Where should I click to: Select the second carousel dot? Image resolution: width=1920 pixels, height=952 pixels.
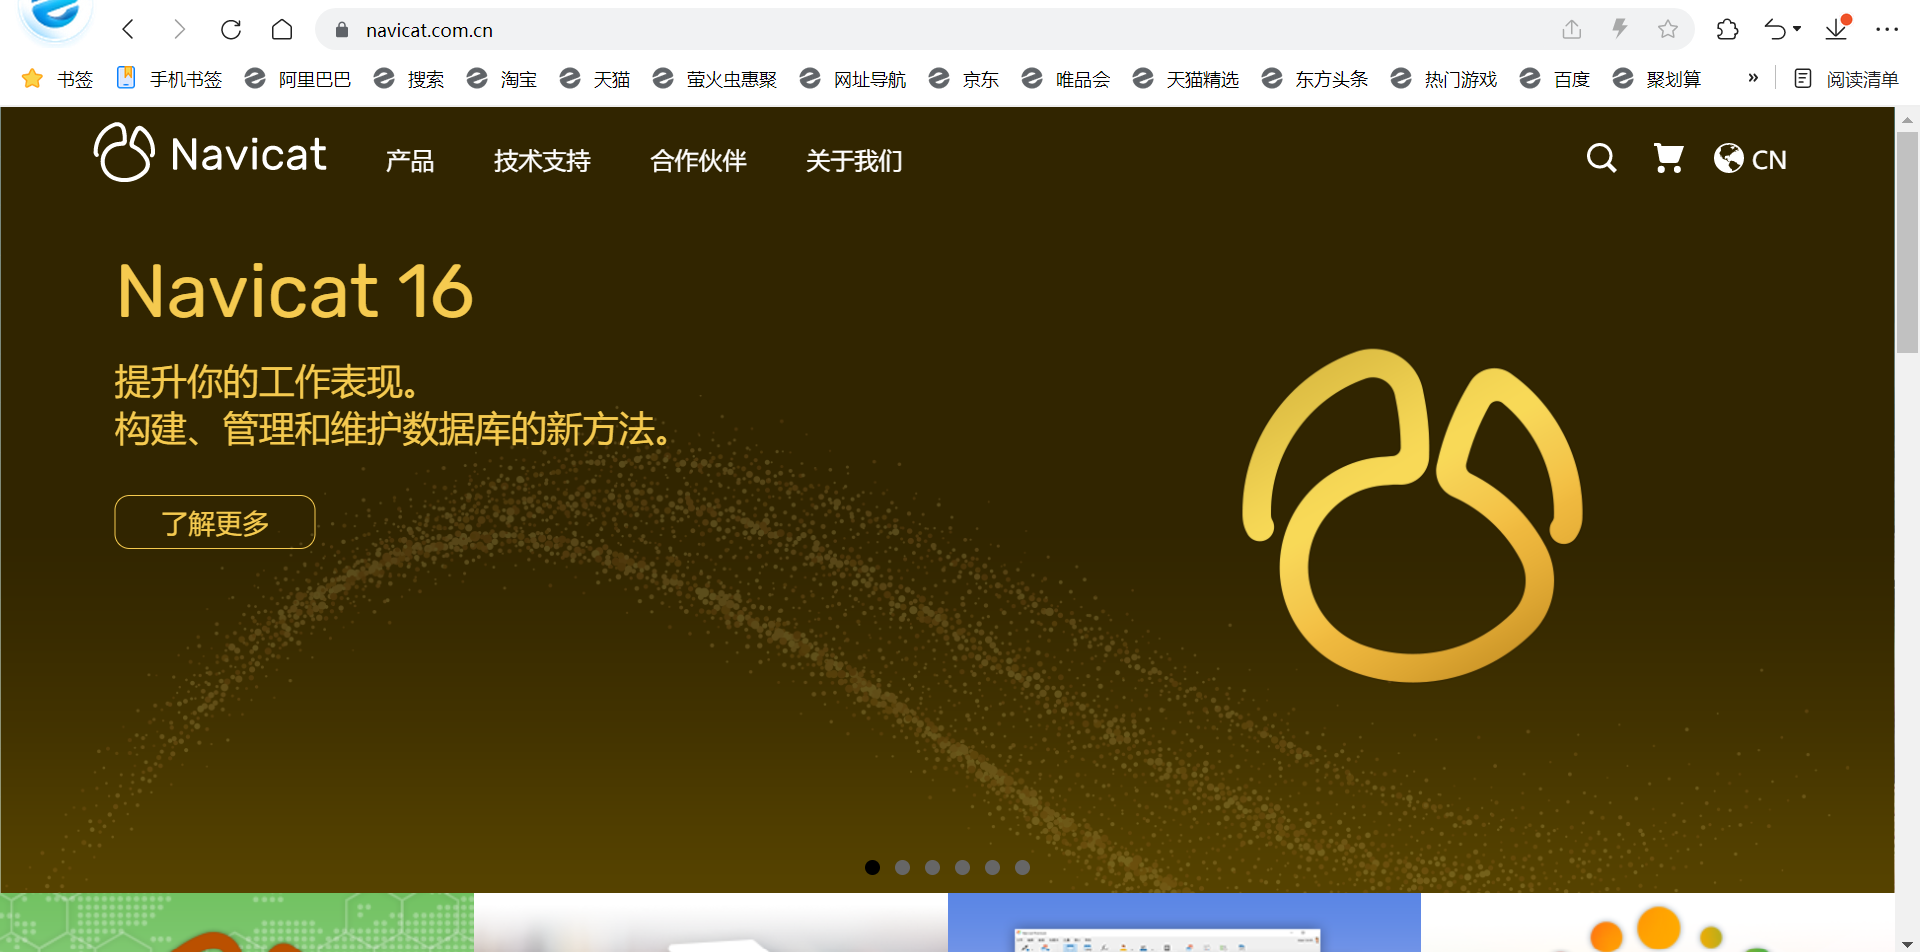[x=902, y=867]
